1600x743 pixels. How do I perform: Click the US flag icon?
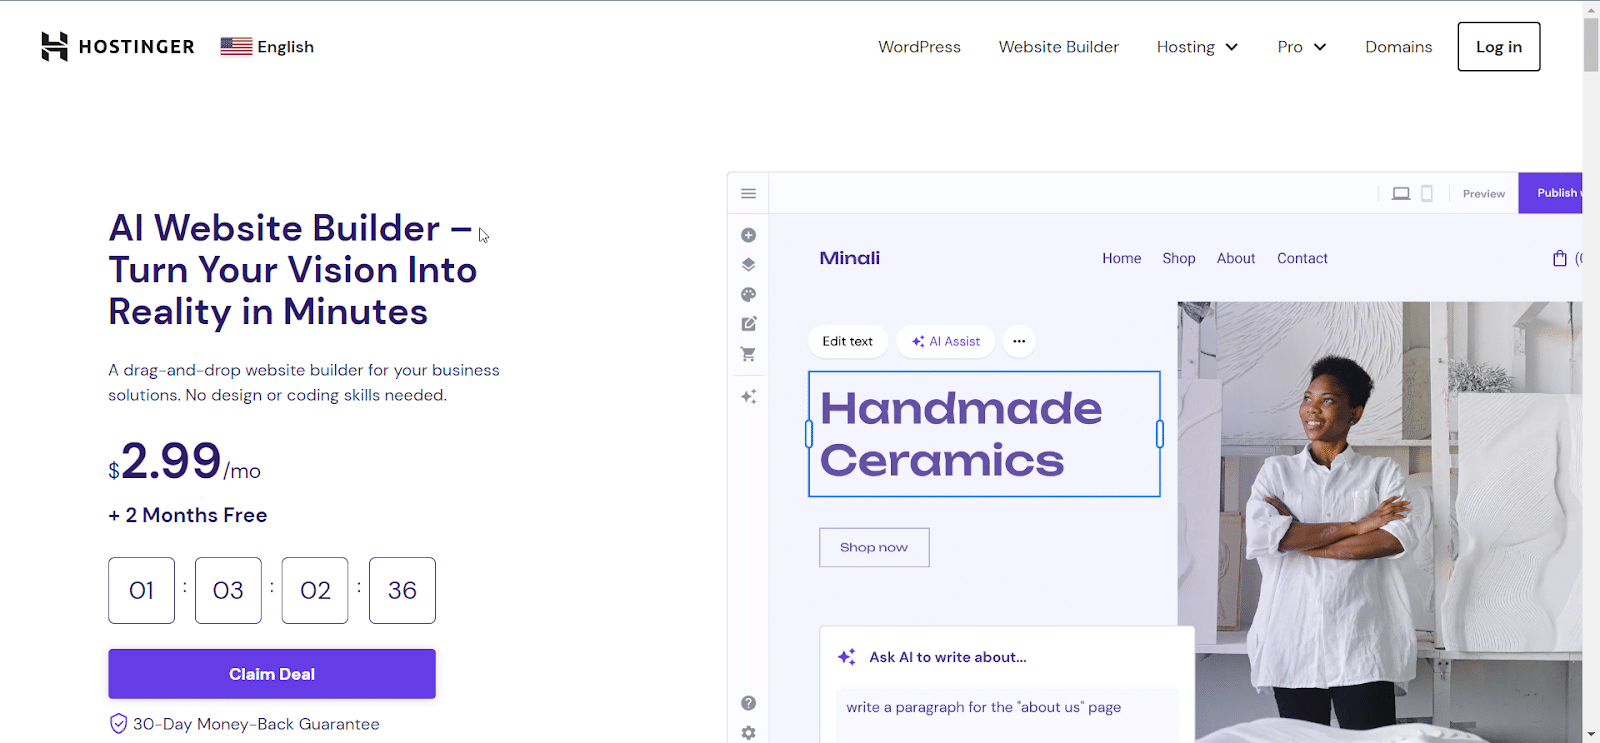[x=236, y=46]
